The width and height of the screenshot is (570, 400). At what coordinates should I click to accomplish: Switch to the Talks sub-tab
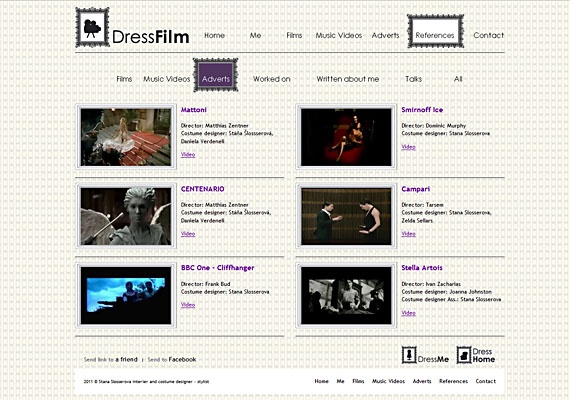[413, 79]
